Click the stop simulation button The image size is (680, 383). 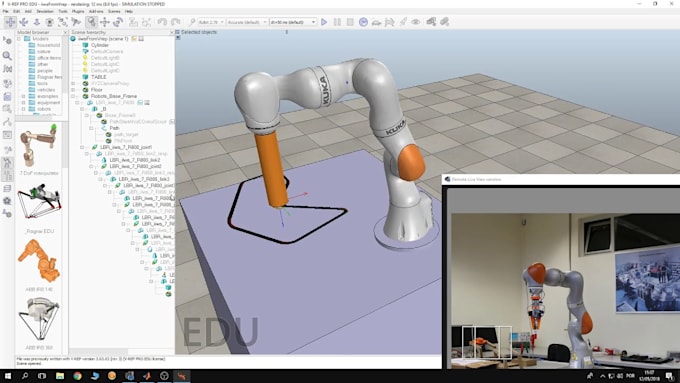click(350, 22)
